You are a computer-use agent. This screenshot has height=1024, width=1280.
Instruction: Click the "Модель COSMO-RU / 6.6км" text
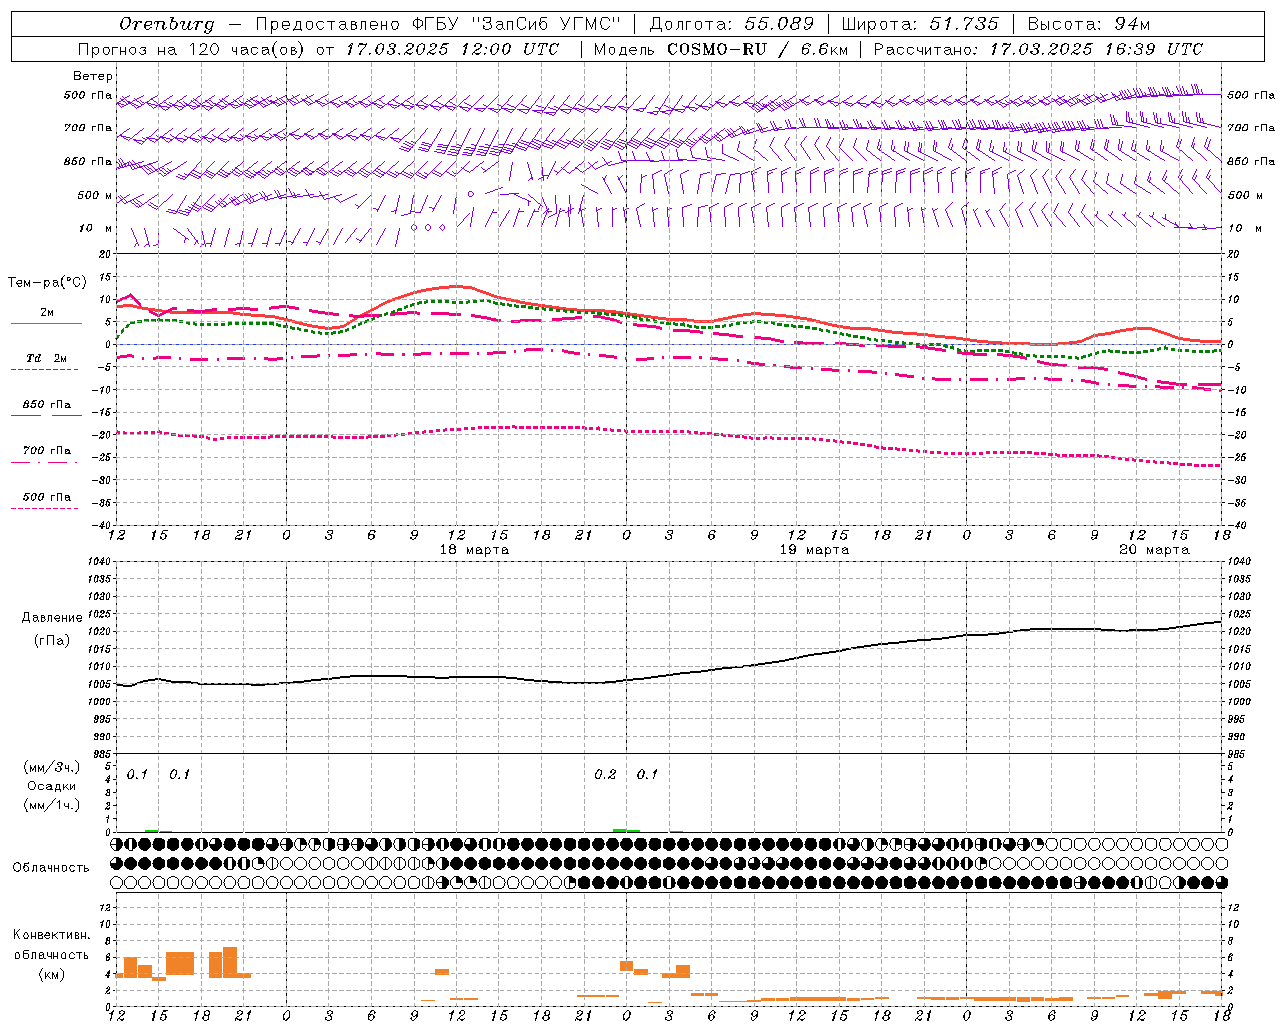pyautogui.click(x=720, y=49)
